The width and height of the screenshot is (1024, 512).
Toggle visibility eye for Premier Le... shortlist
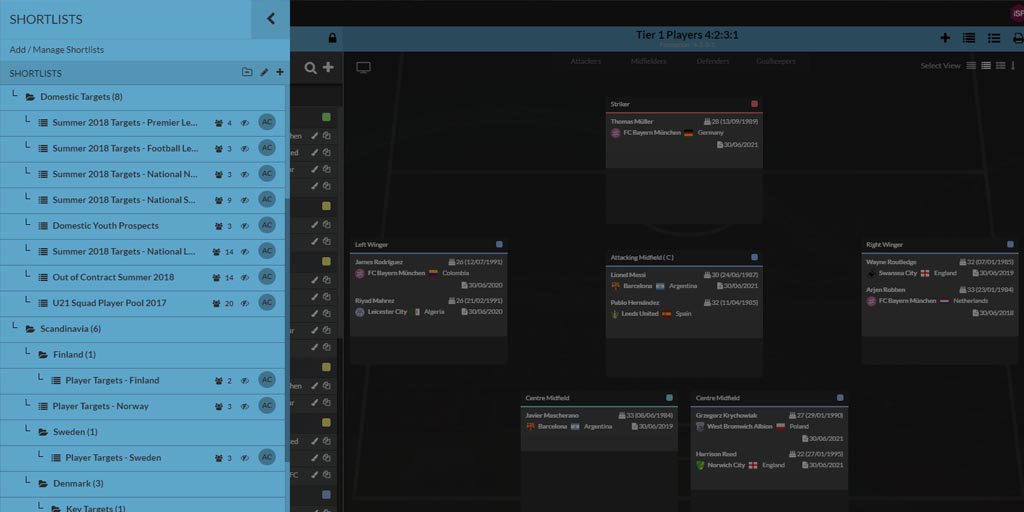[x=245, y=123]
